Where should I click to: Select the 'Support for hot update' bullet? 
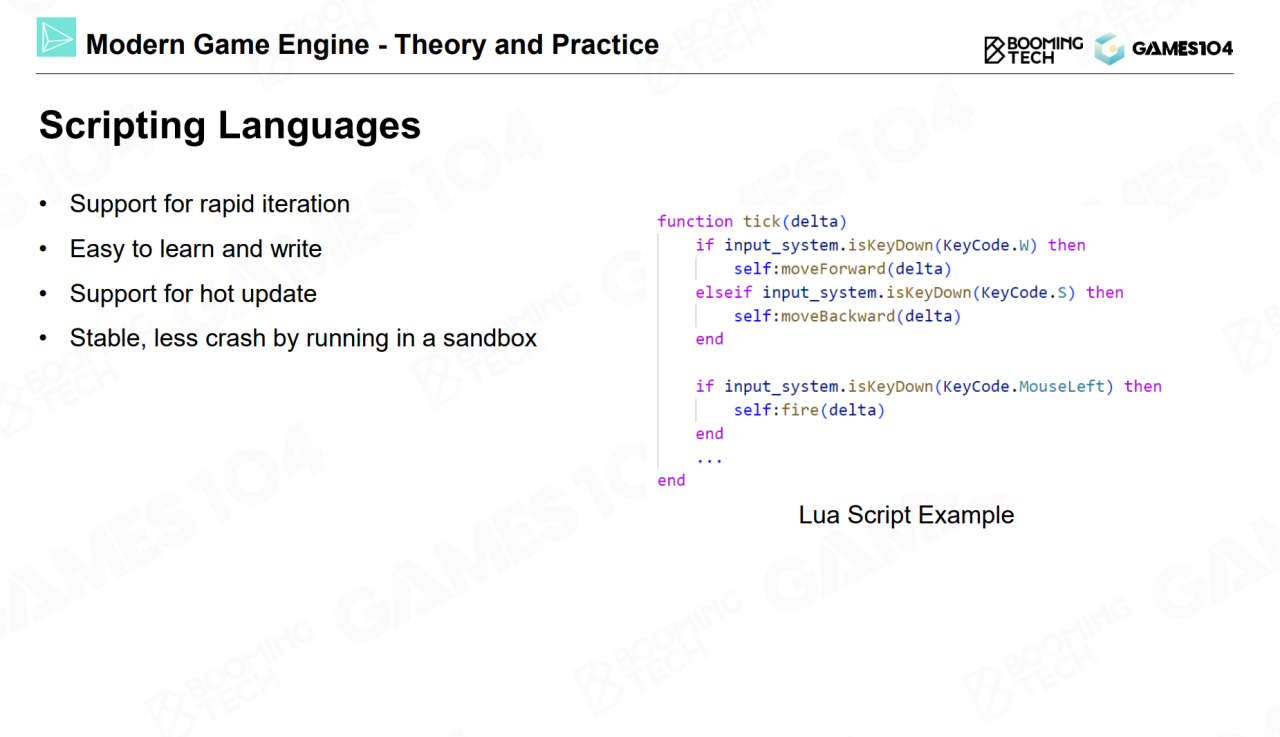[x=193, y=294]
